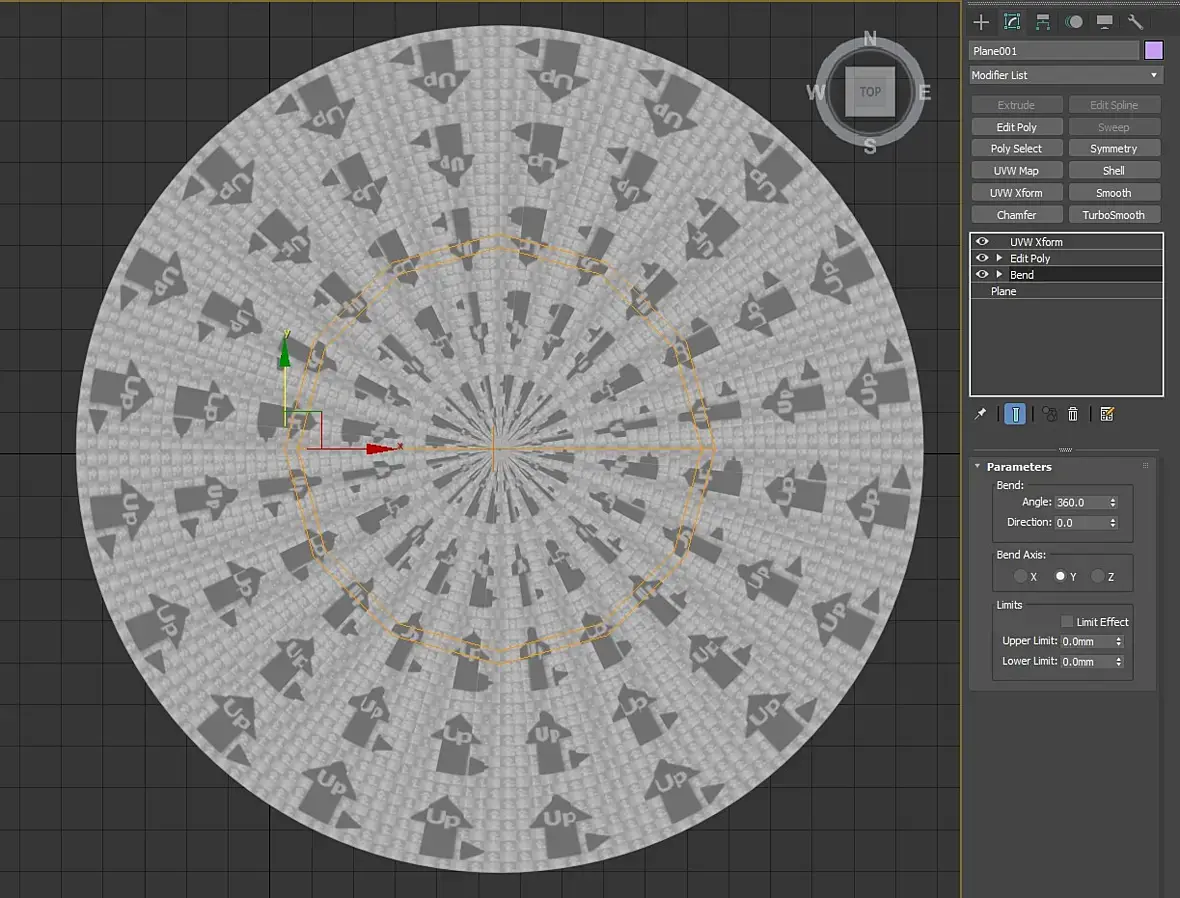1180x898 pixels.
Task: Apply the Shell modifier button
Action: pos(1114,171)
